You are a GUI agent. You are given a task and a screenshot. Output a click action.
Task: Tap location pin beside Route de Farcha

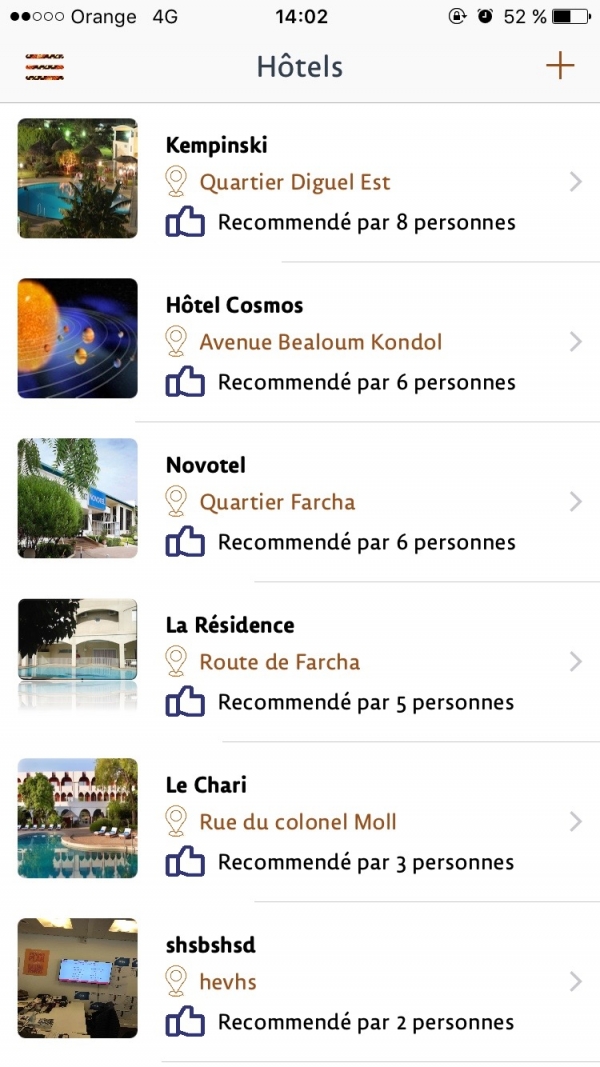pos(177,662)
